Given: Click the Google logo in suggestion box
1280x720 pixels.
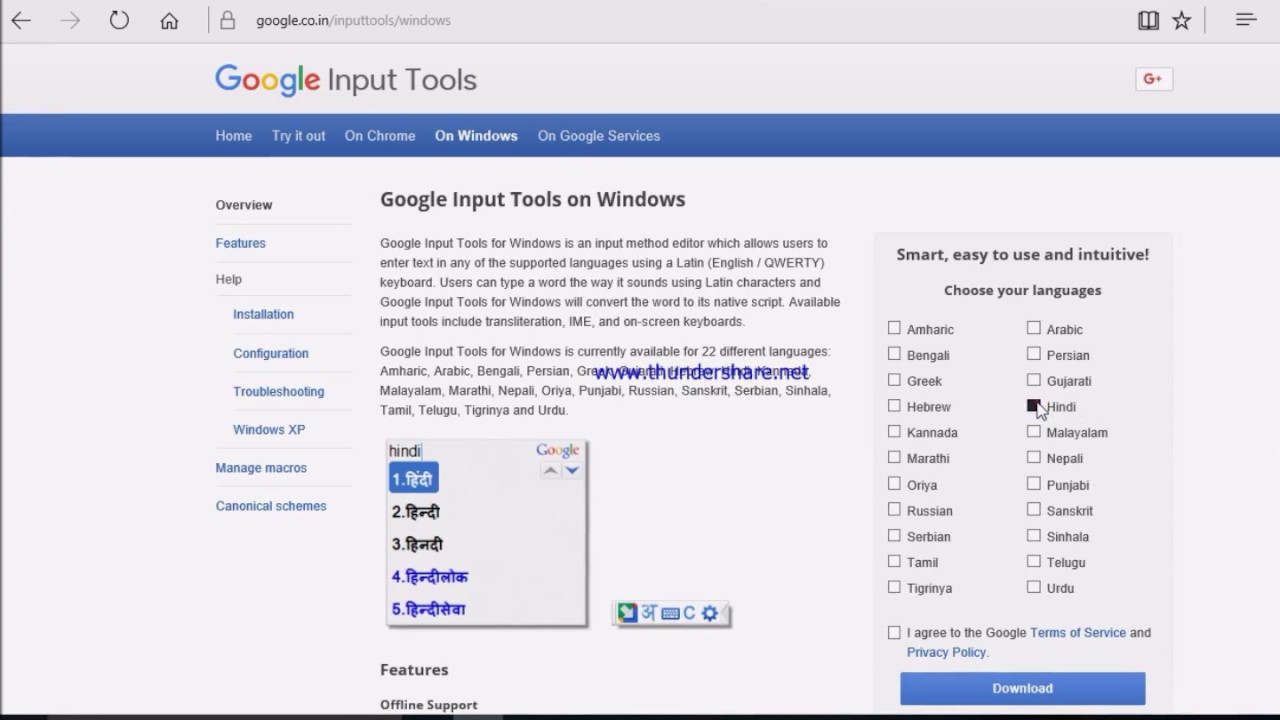Looking at the screenshot, I should (557, 450).
